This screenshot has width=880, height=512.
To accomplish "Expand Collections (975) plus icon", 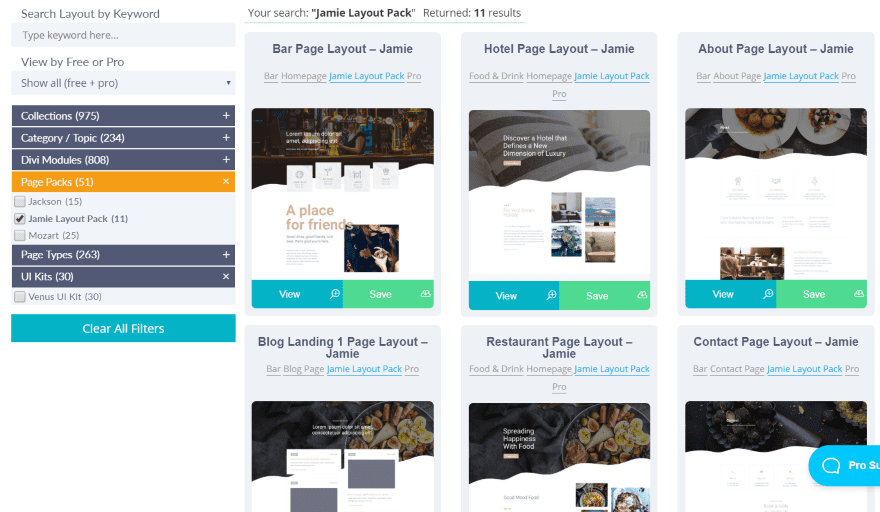I will pos(226,116).
